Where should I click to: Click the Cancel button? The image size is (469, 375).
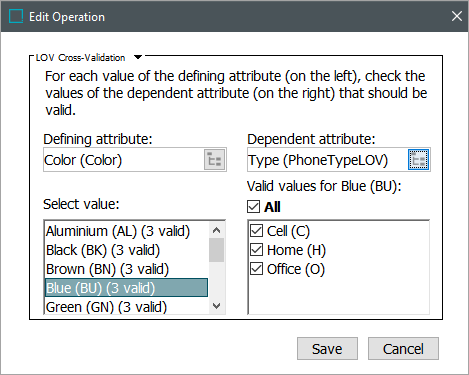coord(403,349)
